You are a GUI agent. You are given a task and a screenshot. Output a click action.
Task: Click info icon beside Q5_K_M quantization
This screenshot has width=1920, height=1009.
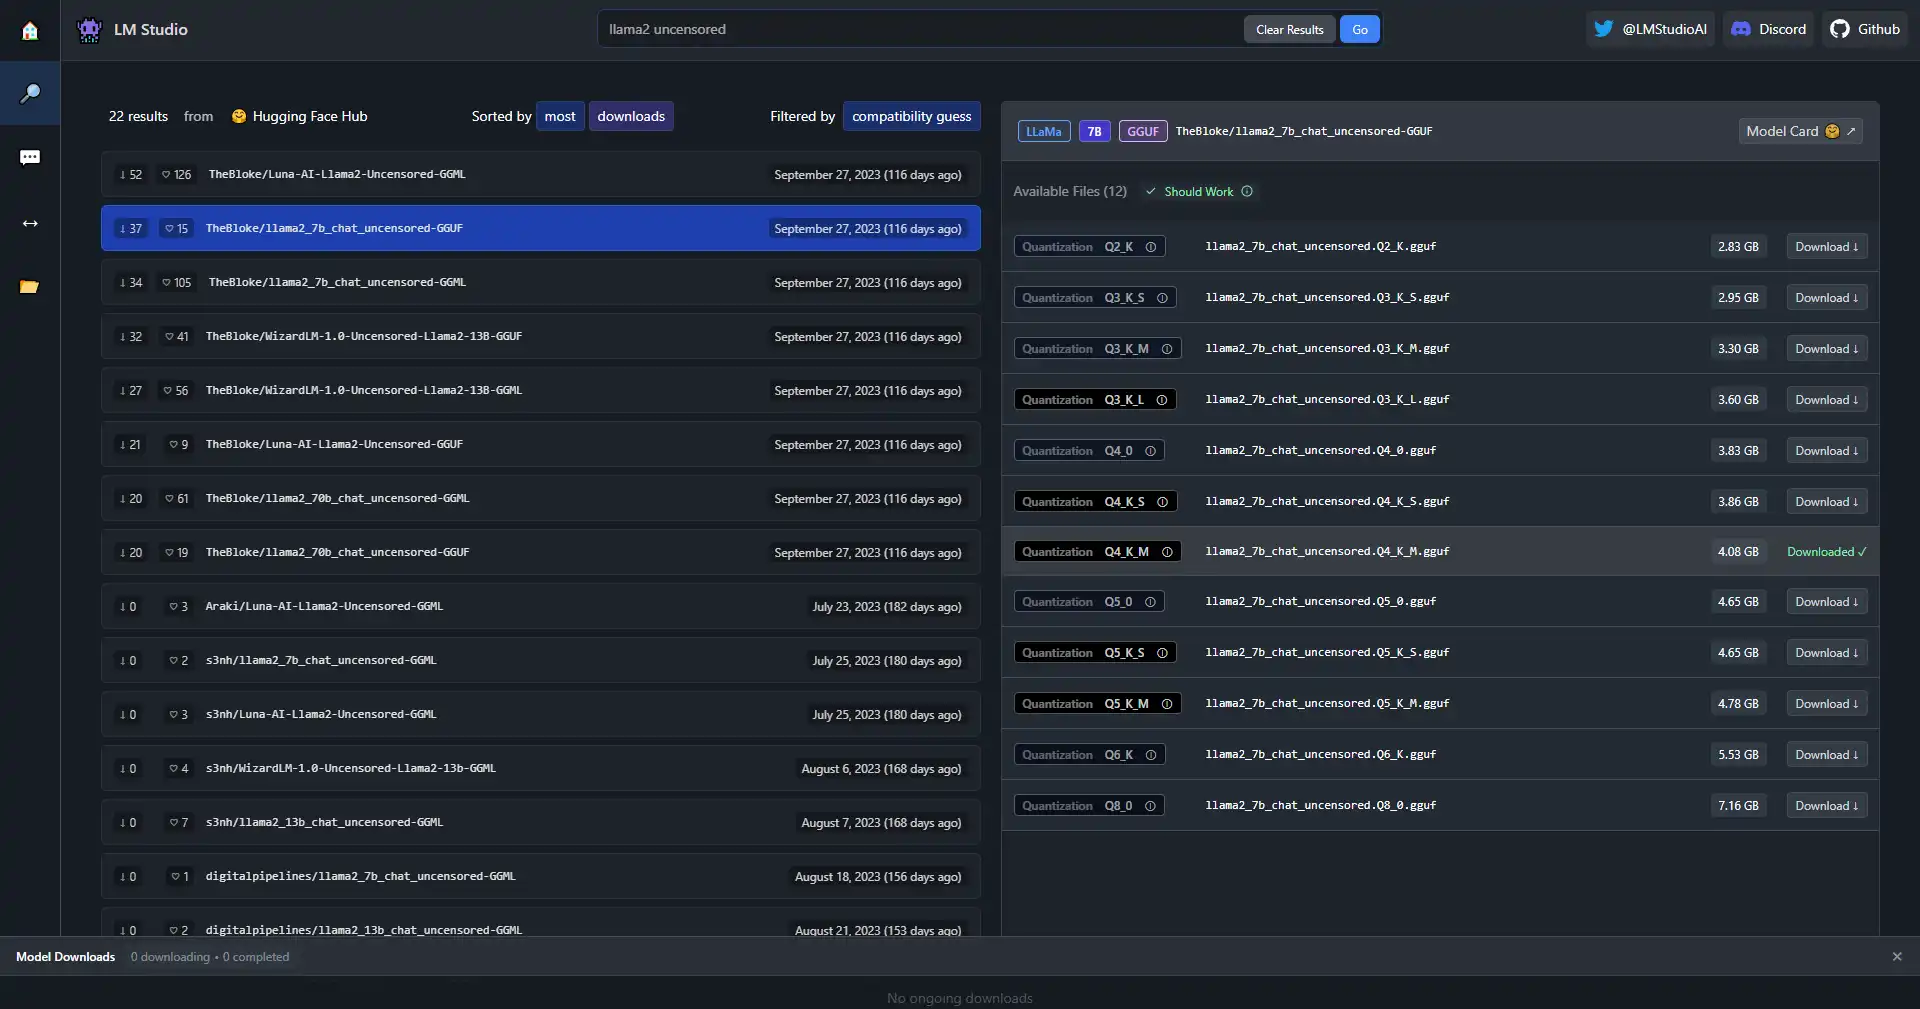coord(1167,704)
